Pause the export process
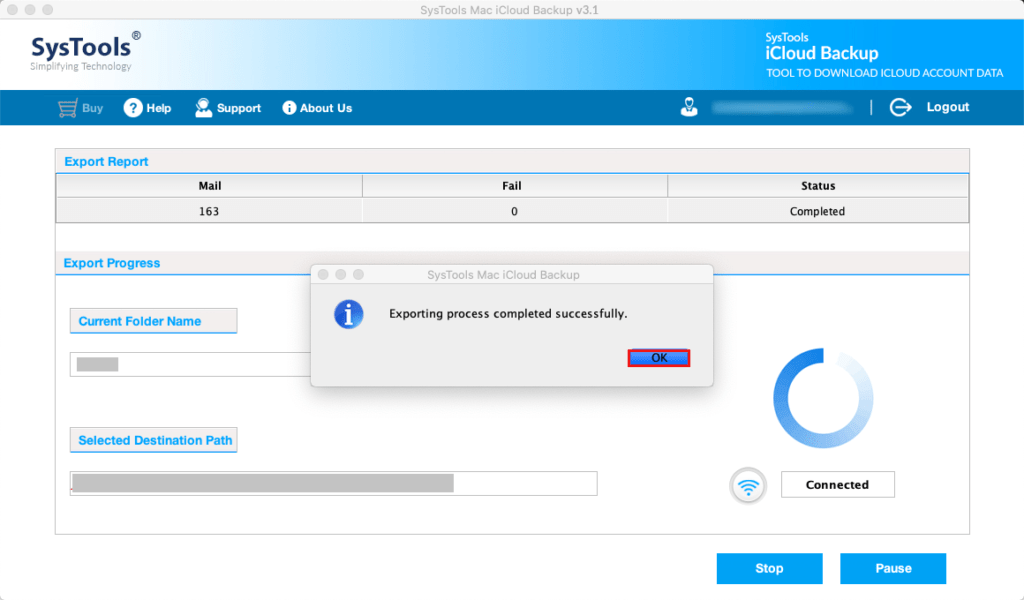Screen dimensions: 1024x600 [893, 568]
